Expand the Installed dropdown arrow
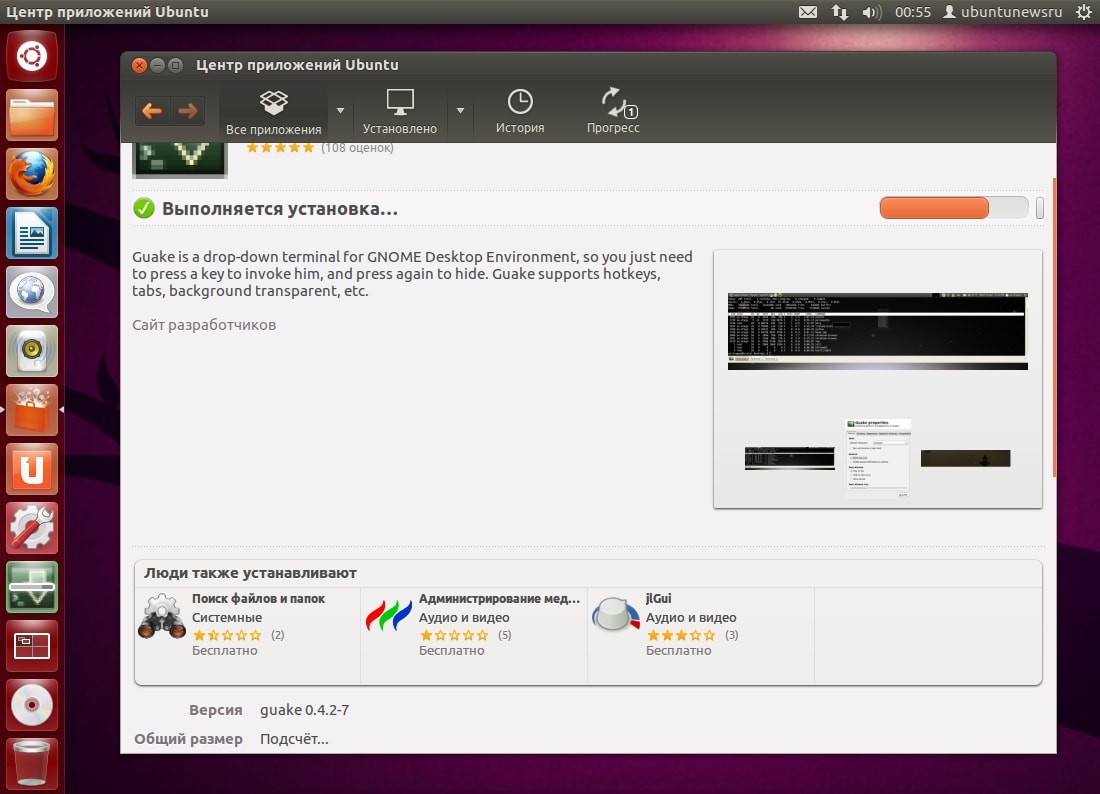The width and height of the screenshot is (1100, 794). tap(460, 111)
